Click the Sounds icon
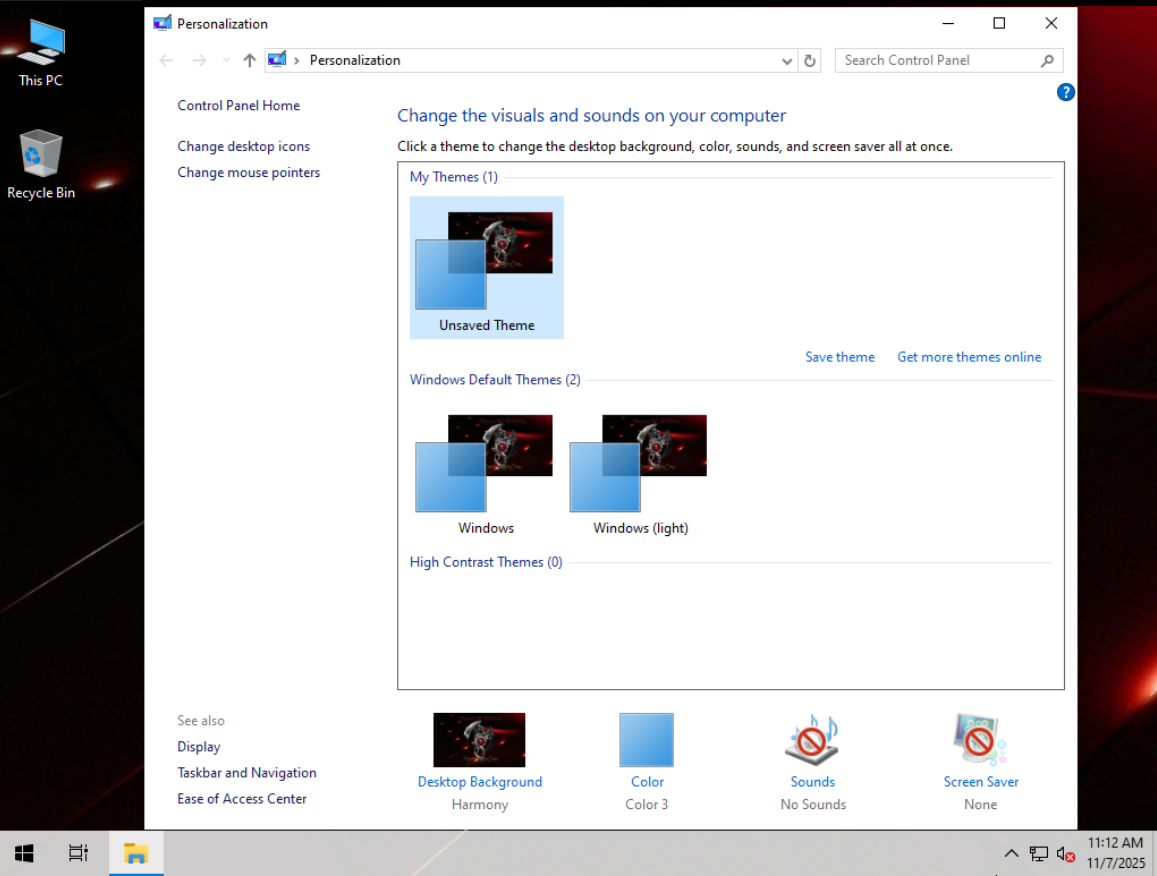Screen dimensions: 1157x876 click(811, 740)
